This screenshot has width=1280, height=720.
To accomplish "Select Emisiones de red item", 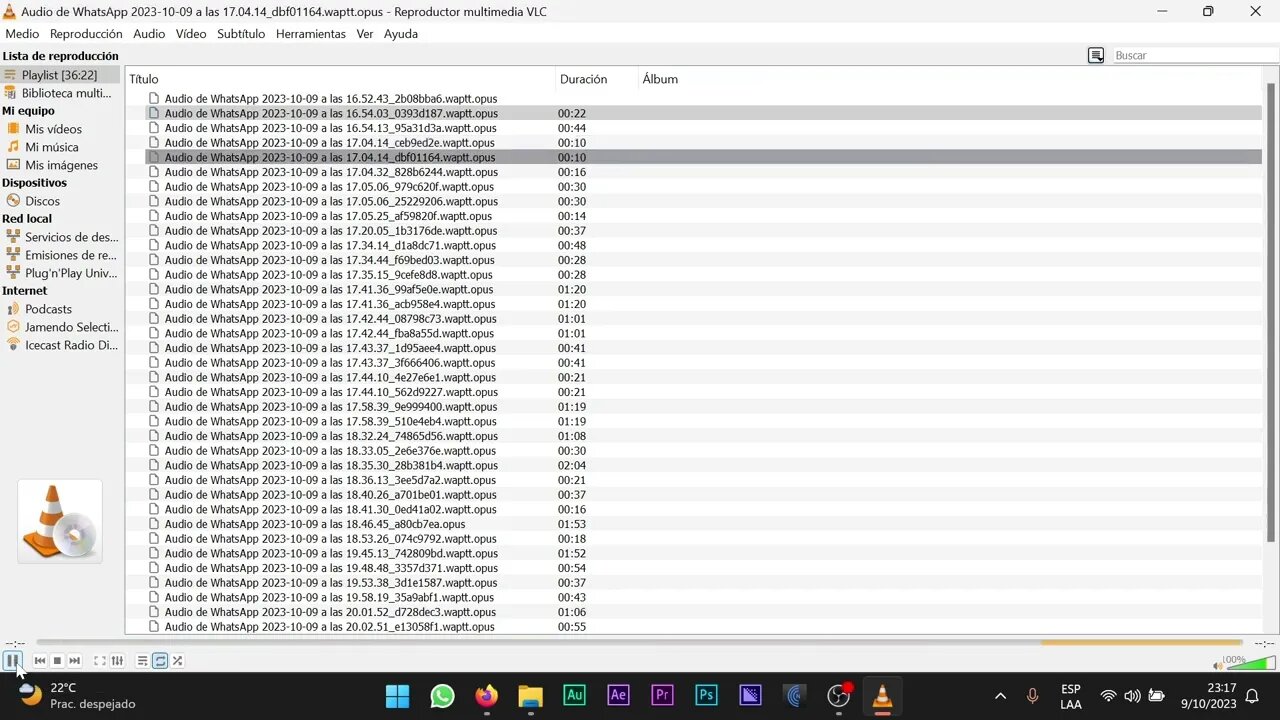I will tap(60, 255).
